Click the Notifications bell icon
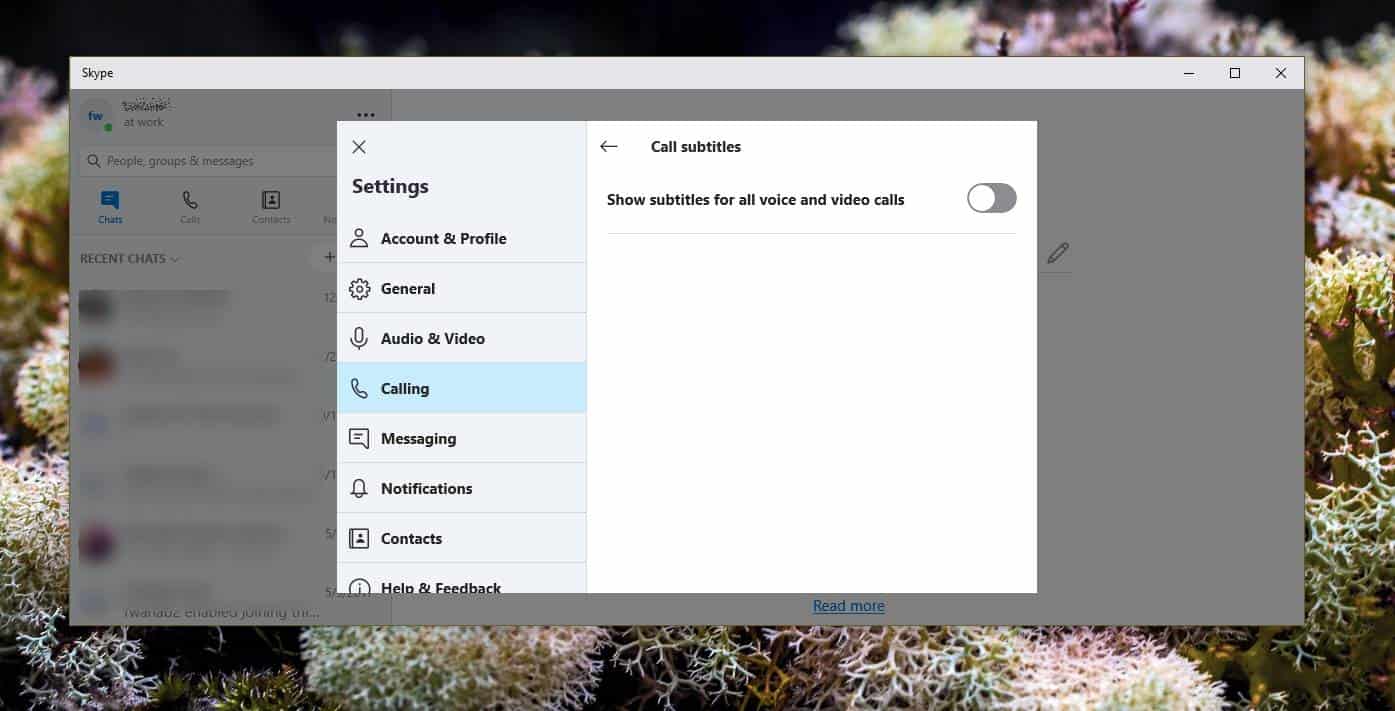This screenshot has height=711, width=1395. pos(359,488)
